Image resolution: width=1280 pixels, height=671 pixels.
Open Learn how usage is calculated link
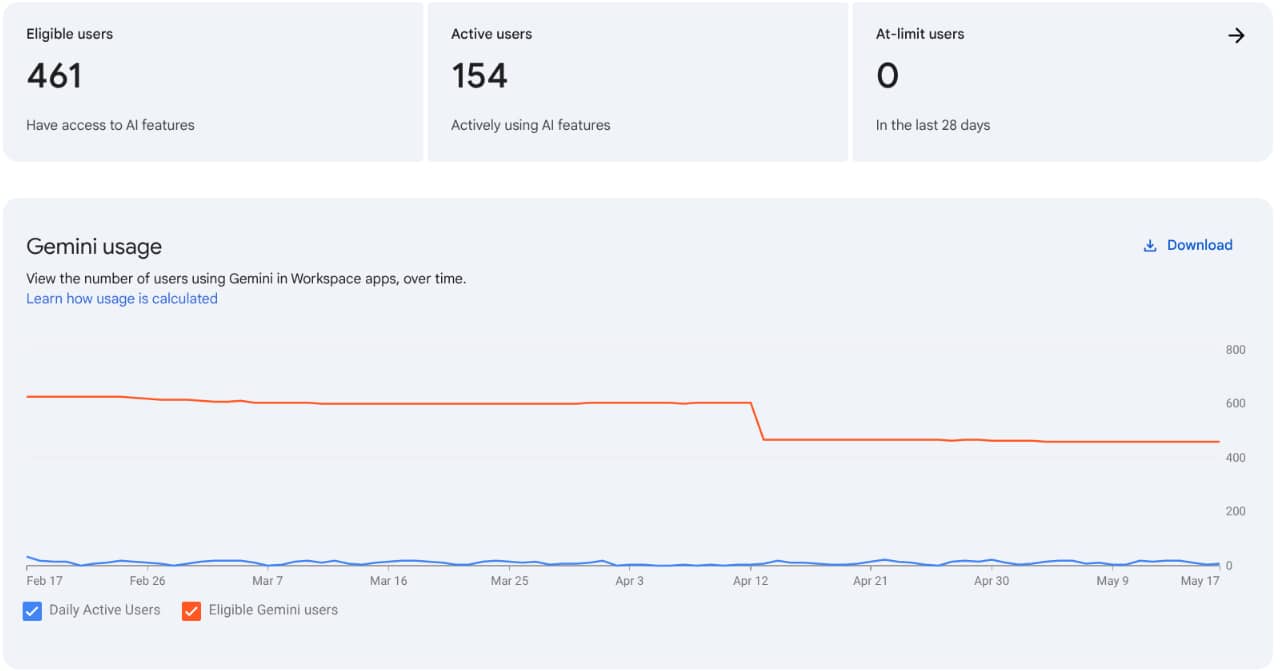coord(122,298)
